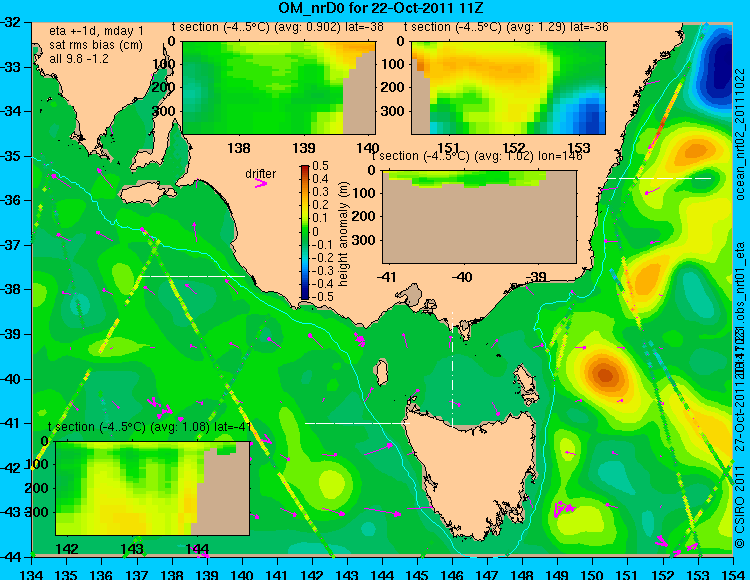
Task: Click the vertical '© CSIRO 2011' copyright text
Action: (x=740, y=507)
